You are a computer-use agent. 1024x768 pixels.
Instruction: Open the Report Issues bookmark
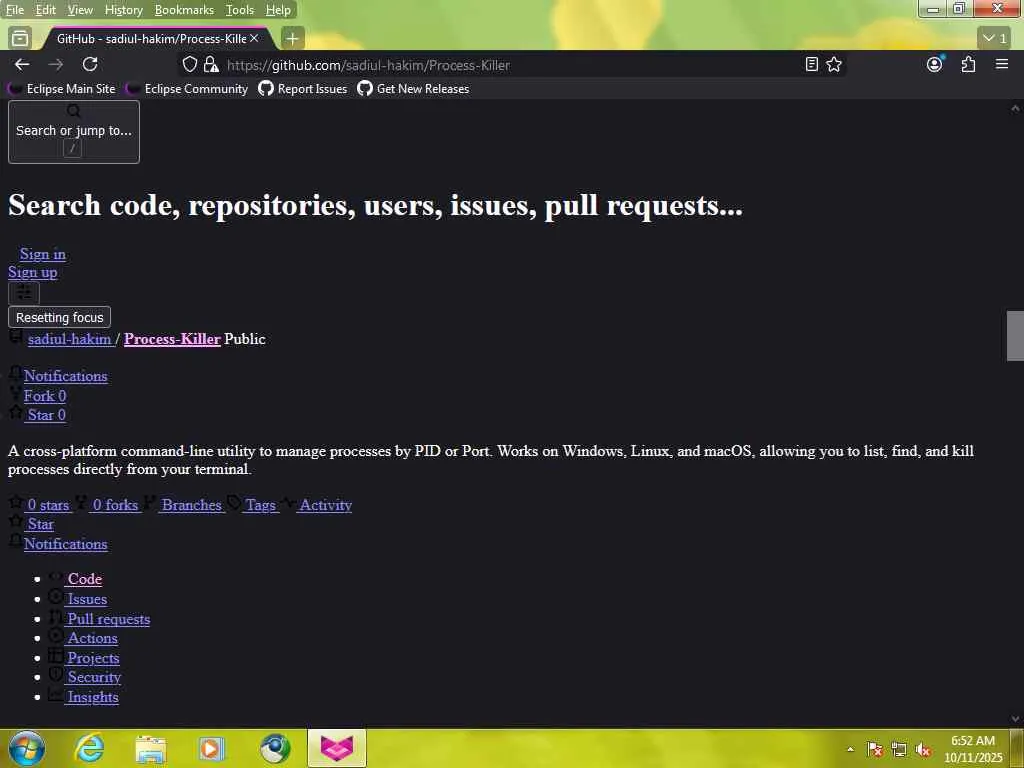(x=303, y=89)
